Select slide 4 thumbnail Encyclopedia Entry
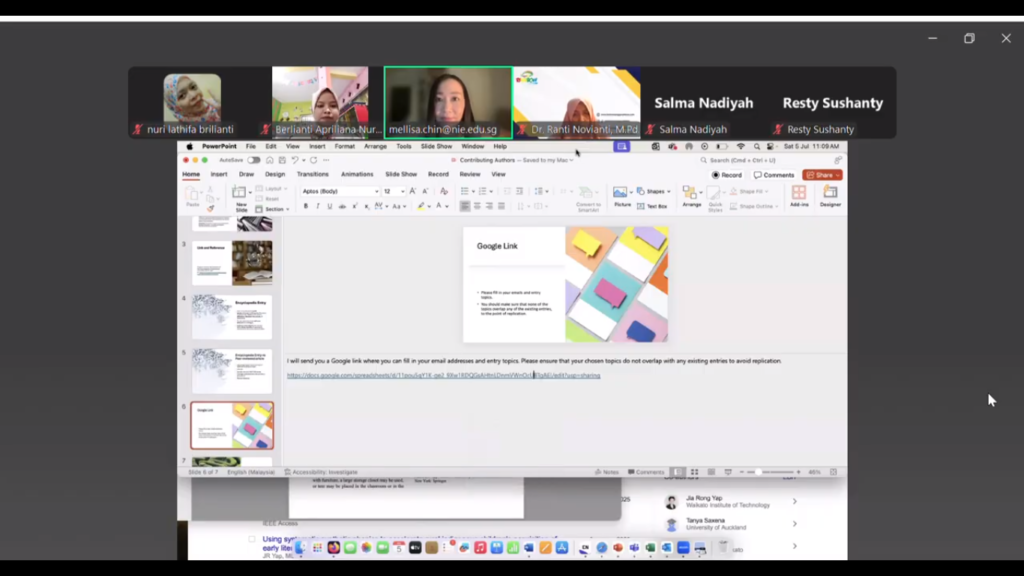The width and height of the screenshot is (1024, 576). tap(232, 316)
